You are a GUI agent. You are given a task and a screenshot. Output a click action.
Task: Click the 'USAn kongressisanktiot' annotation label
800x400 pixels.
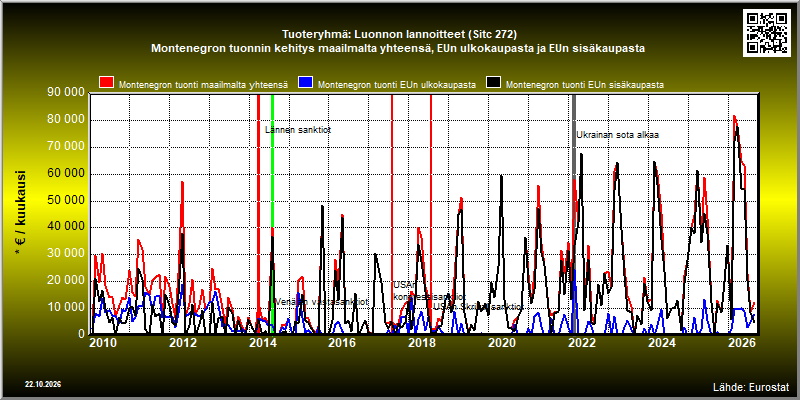(x=429, y=291)
